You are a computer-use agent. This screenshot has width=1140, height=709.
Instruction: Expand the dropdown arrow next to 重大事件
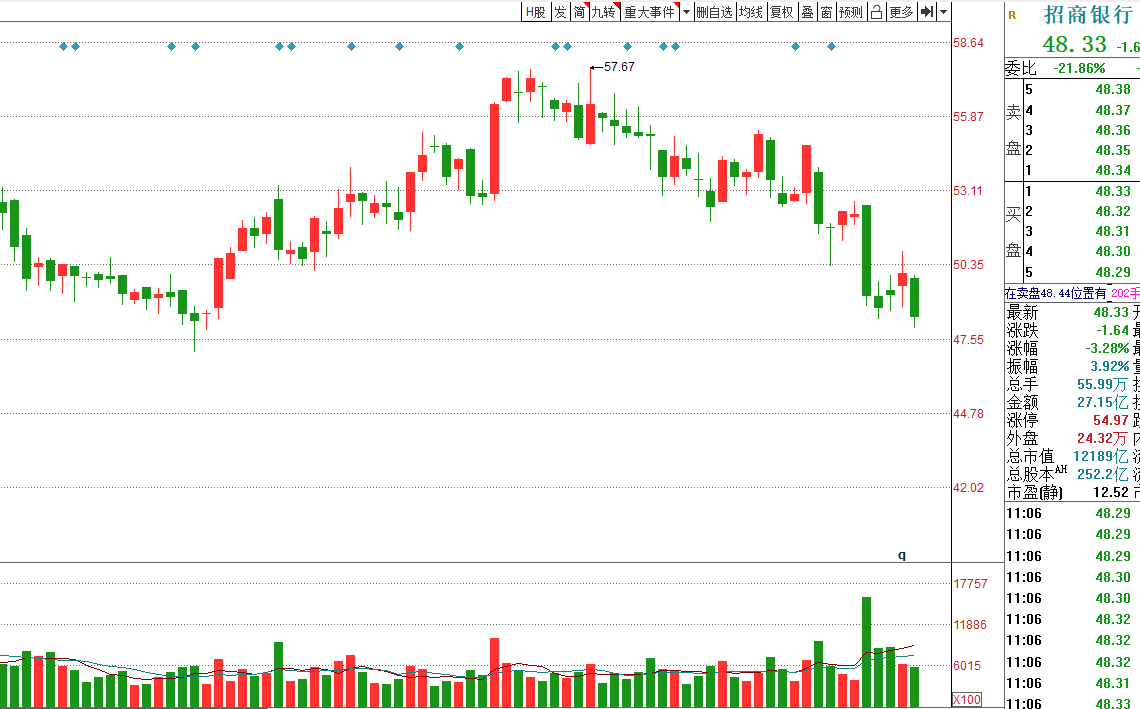(x=686, y=12)
